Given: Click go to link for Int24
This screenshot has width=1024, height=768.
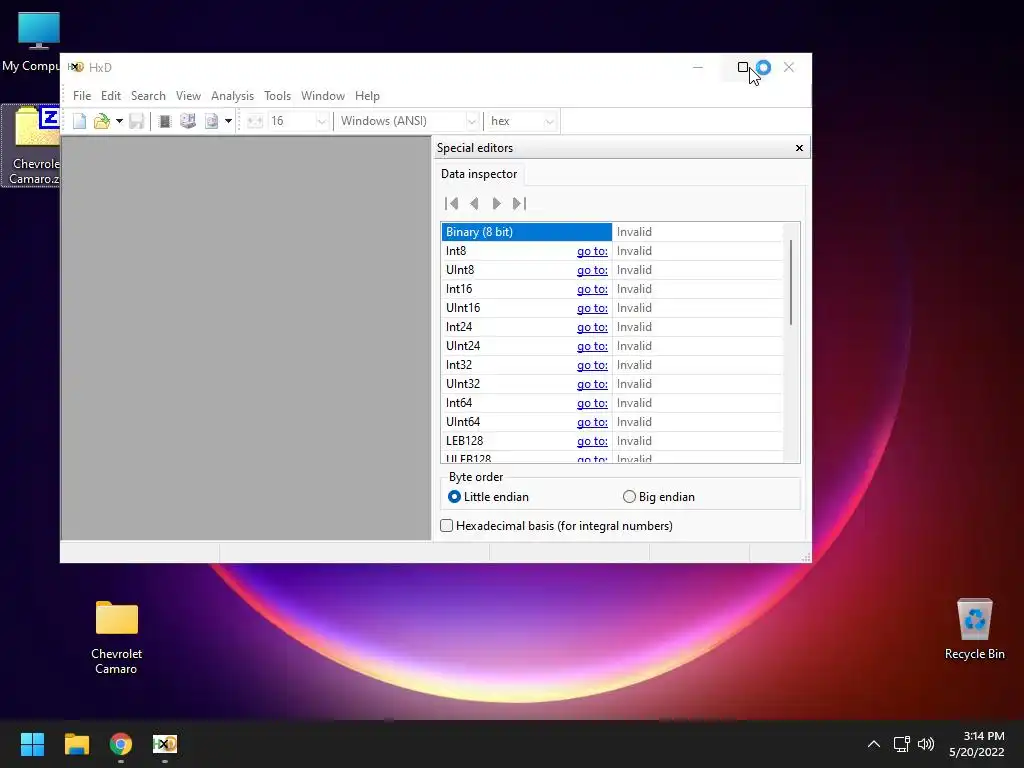Looking at the screenshot, I should 592,327.
